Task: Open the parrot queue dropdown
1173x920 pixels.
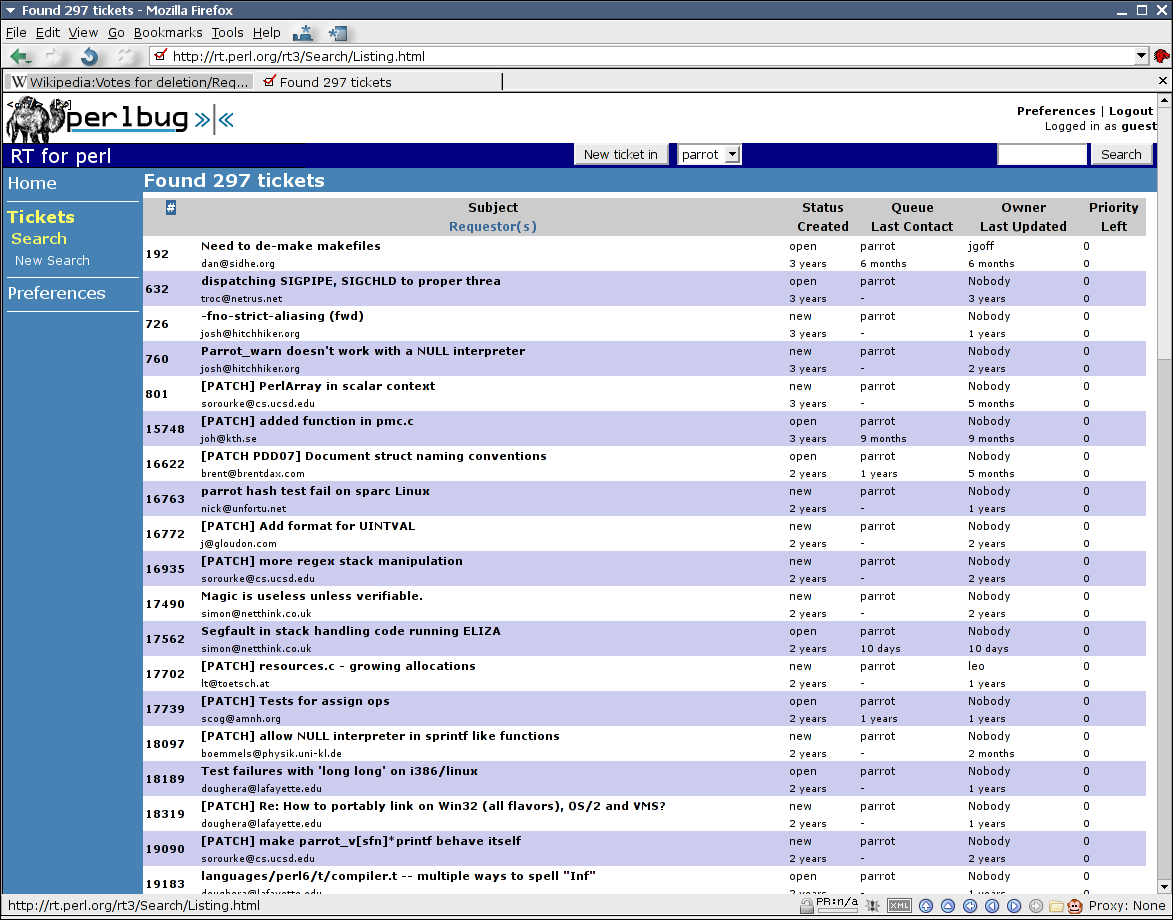Action: 708,154
